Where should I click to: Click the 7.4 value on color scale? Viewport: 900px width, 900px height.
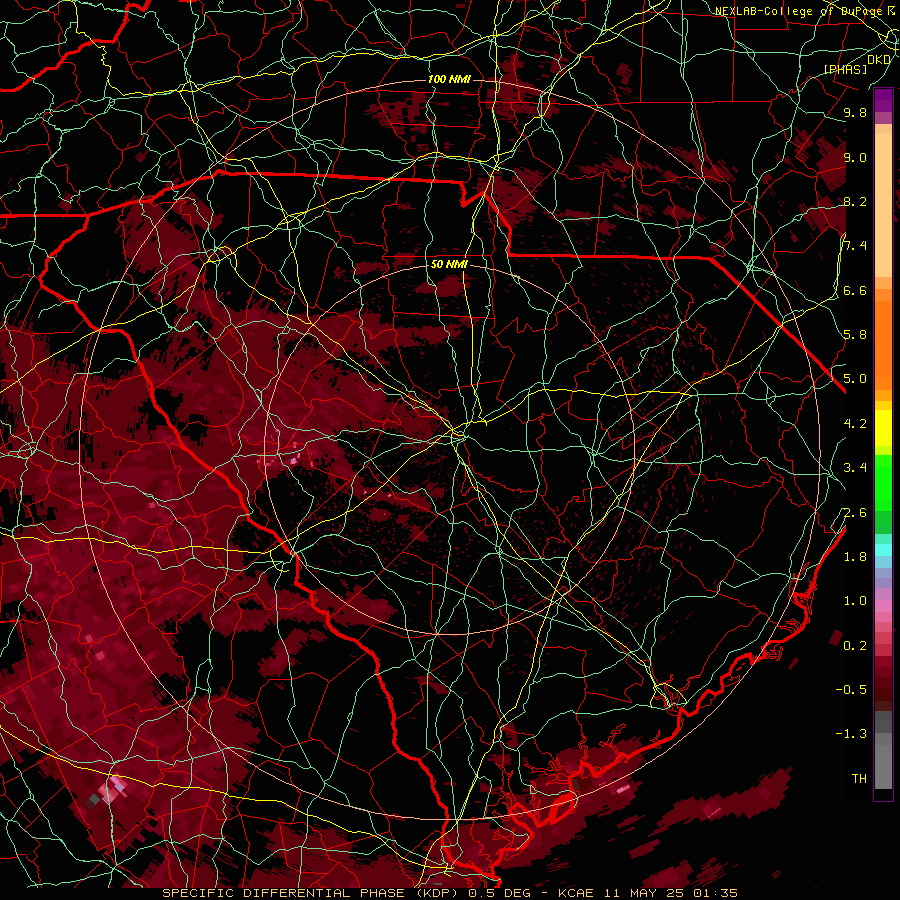pos(855,246)
